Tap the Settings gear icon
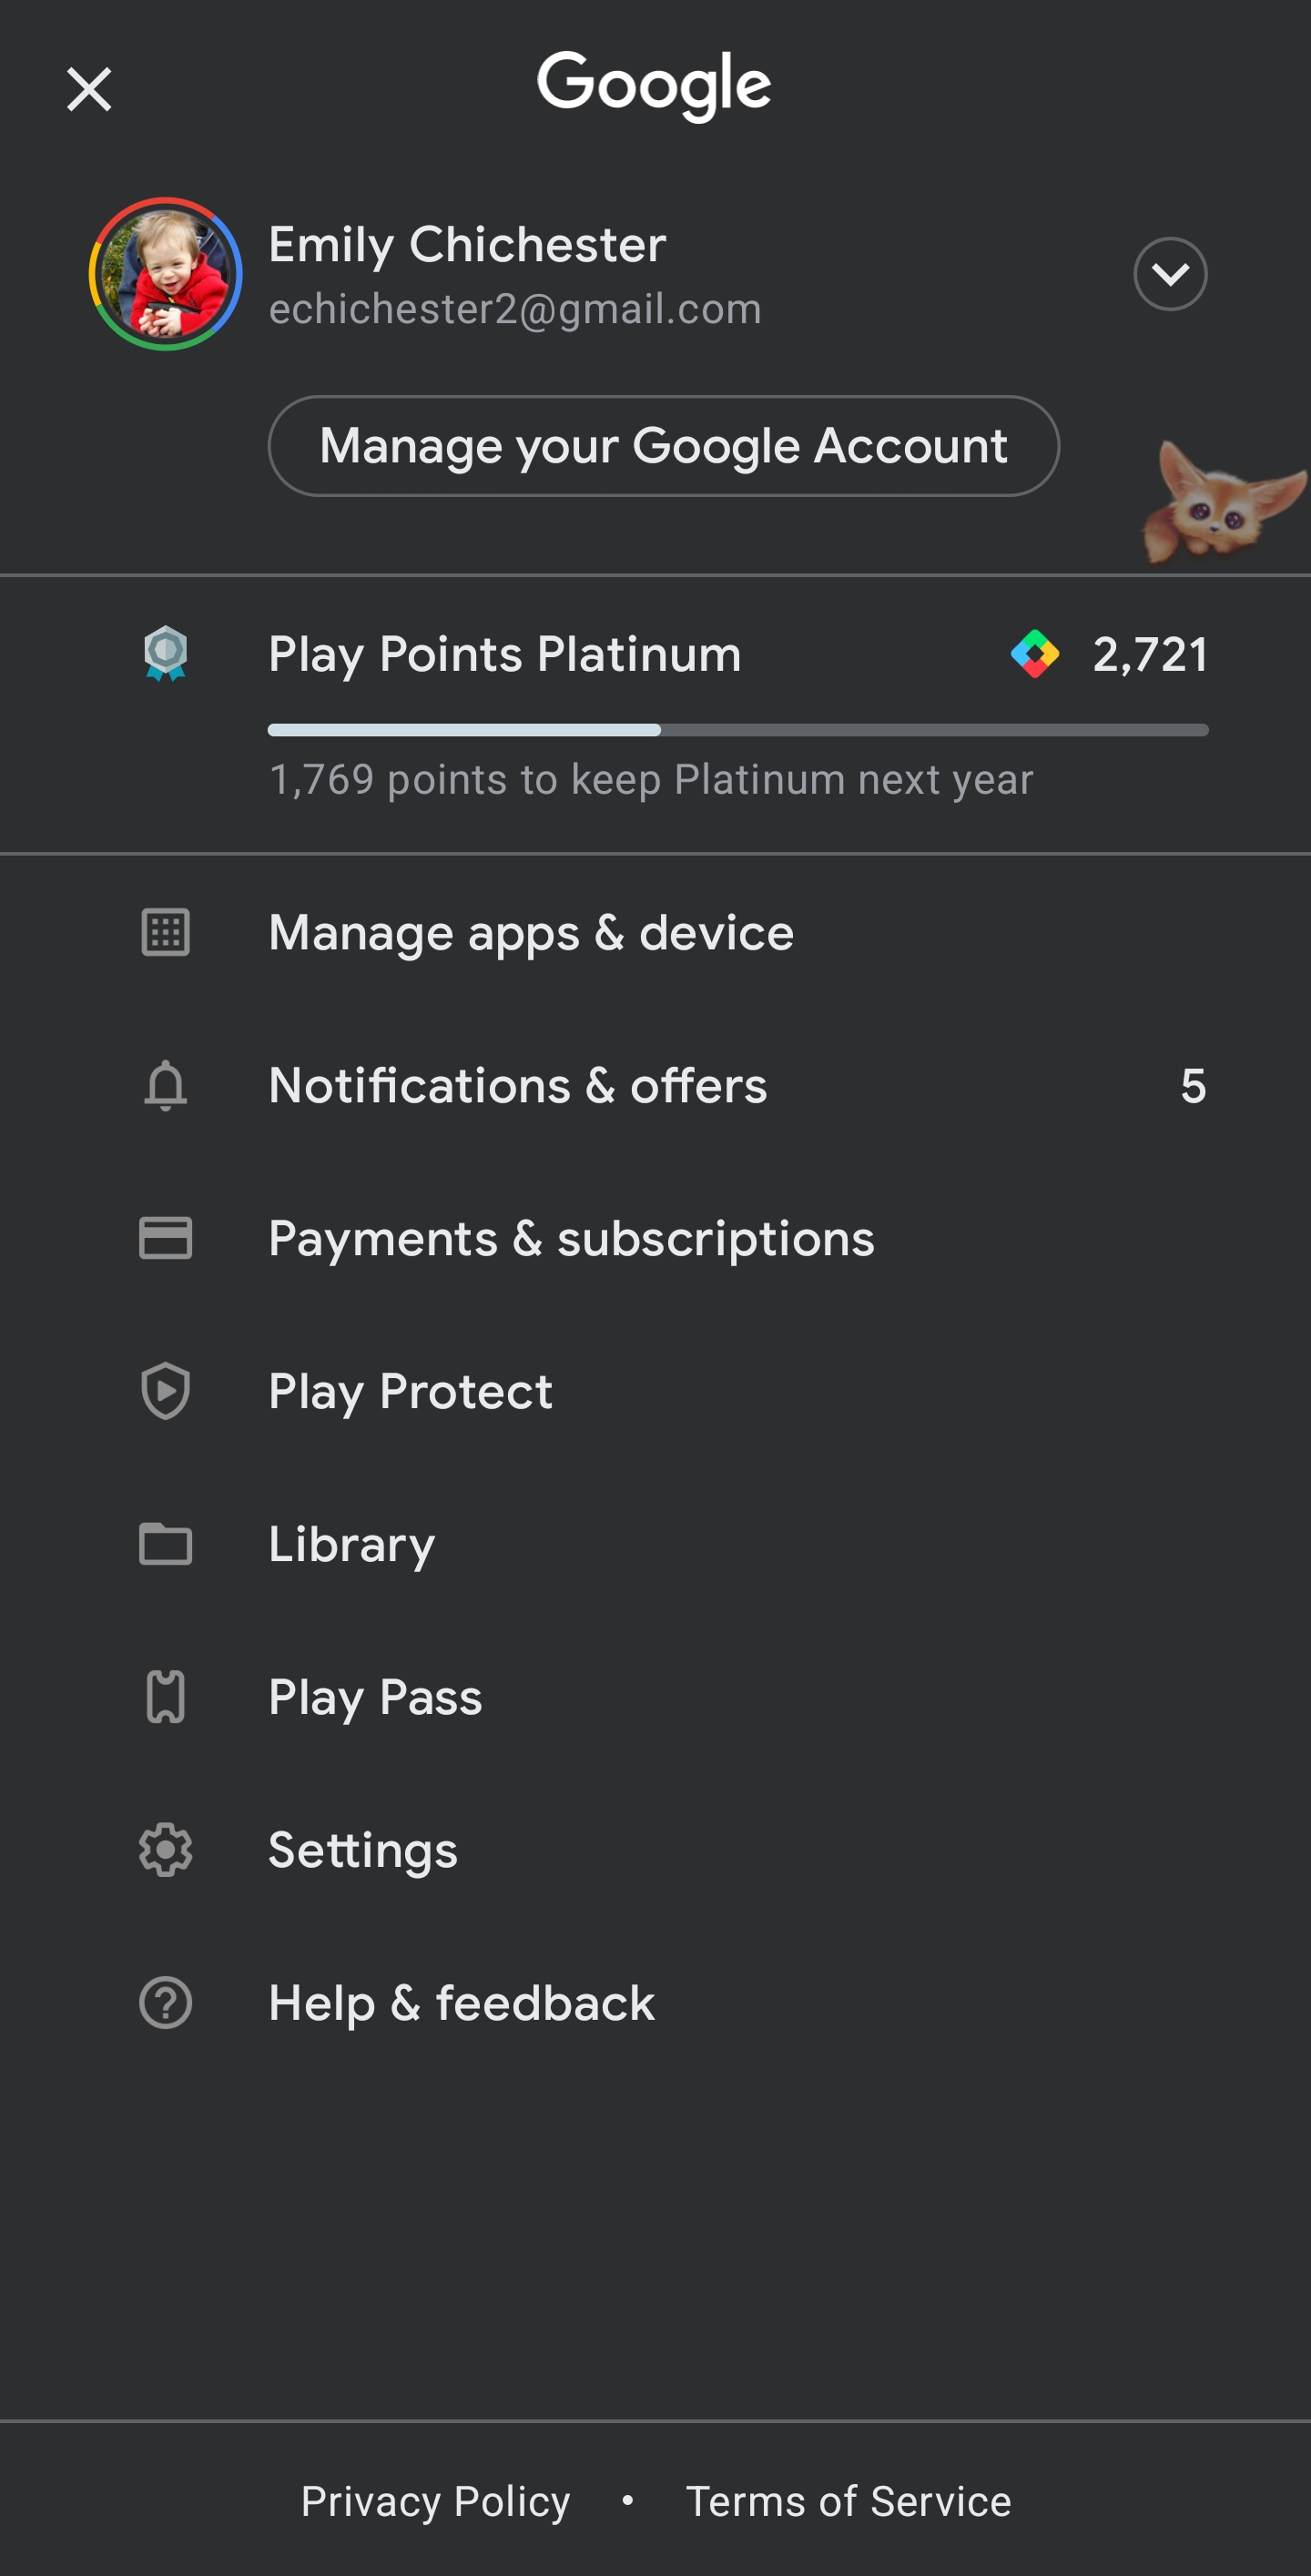1311x2576 pixels. tap(165, 1850)
